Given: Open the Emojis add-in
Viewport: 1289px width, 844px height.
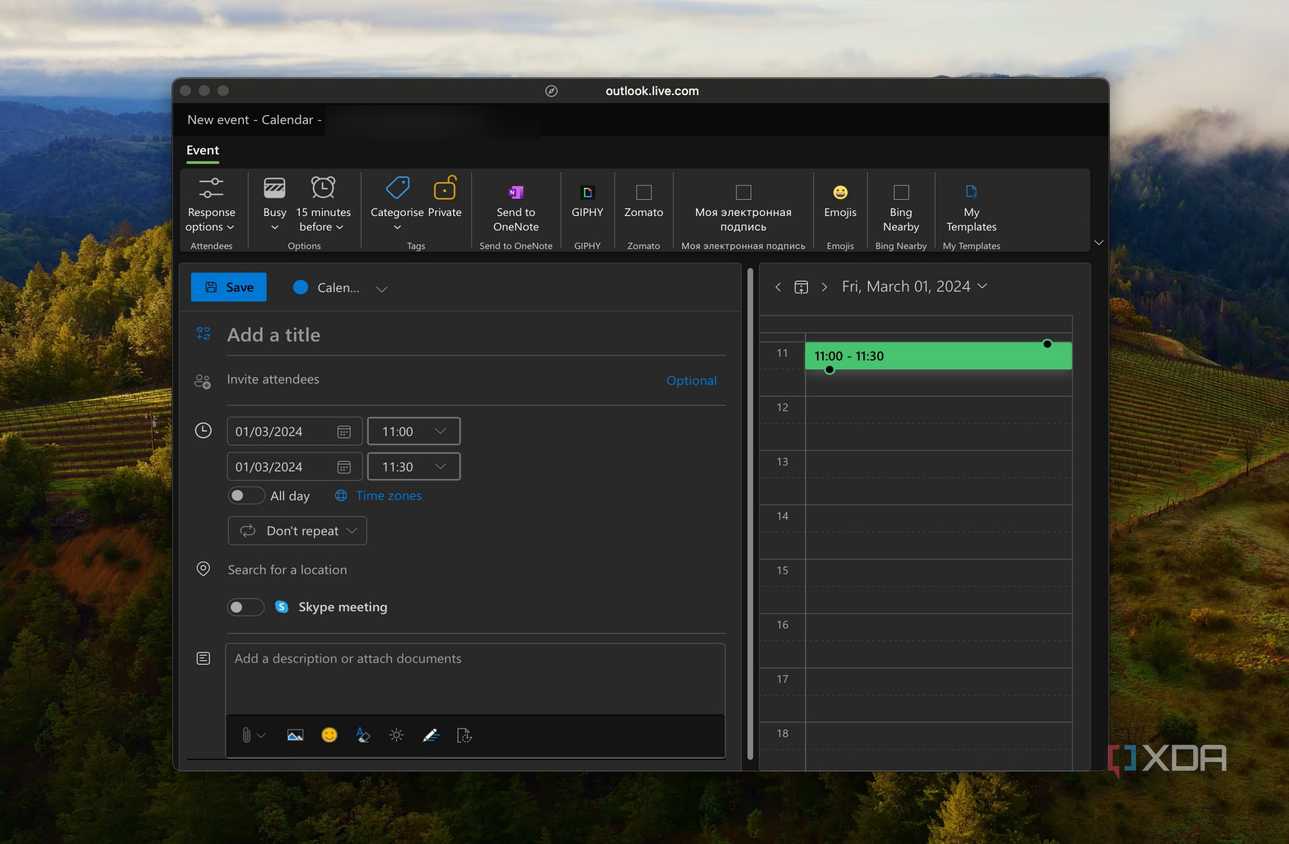Looking at the screenshot, I should (x=840, y=200).
